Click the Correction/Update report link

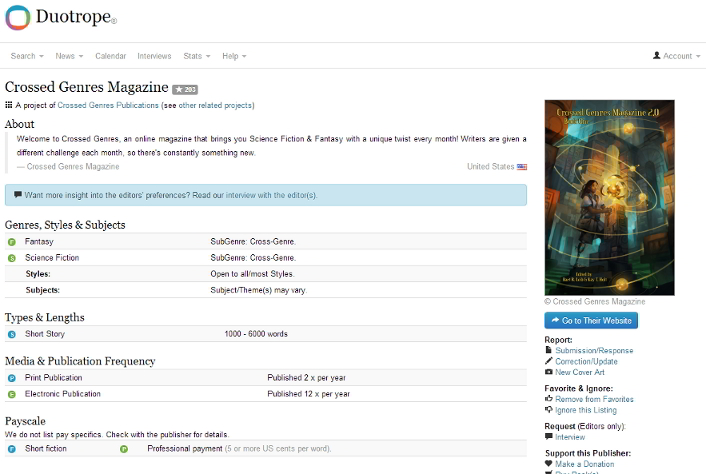tap(586, 361)
